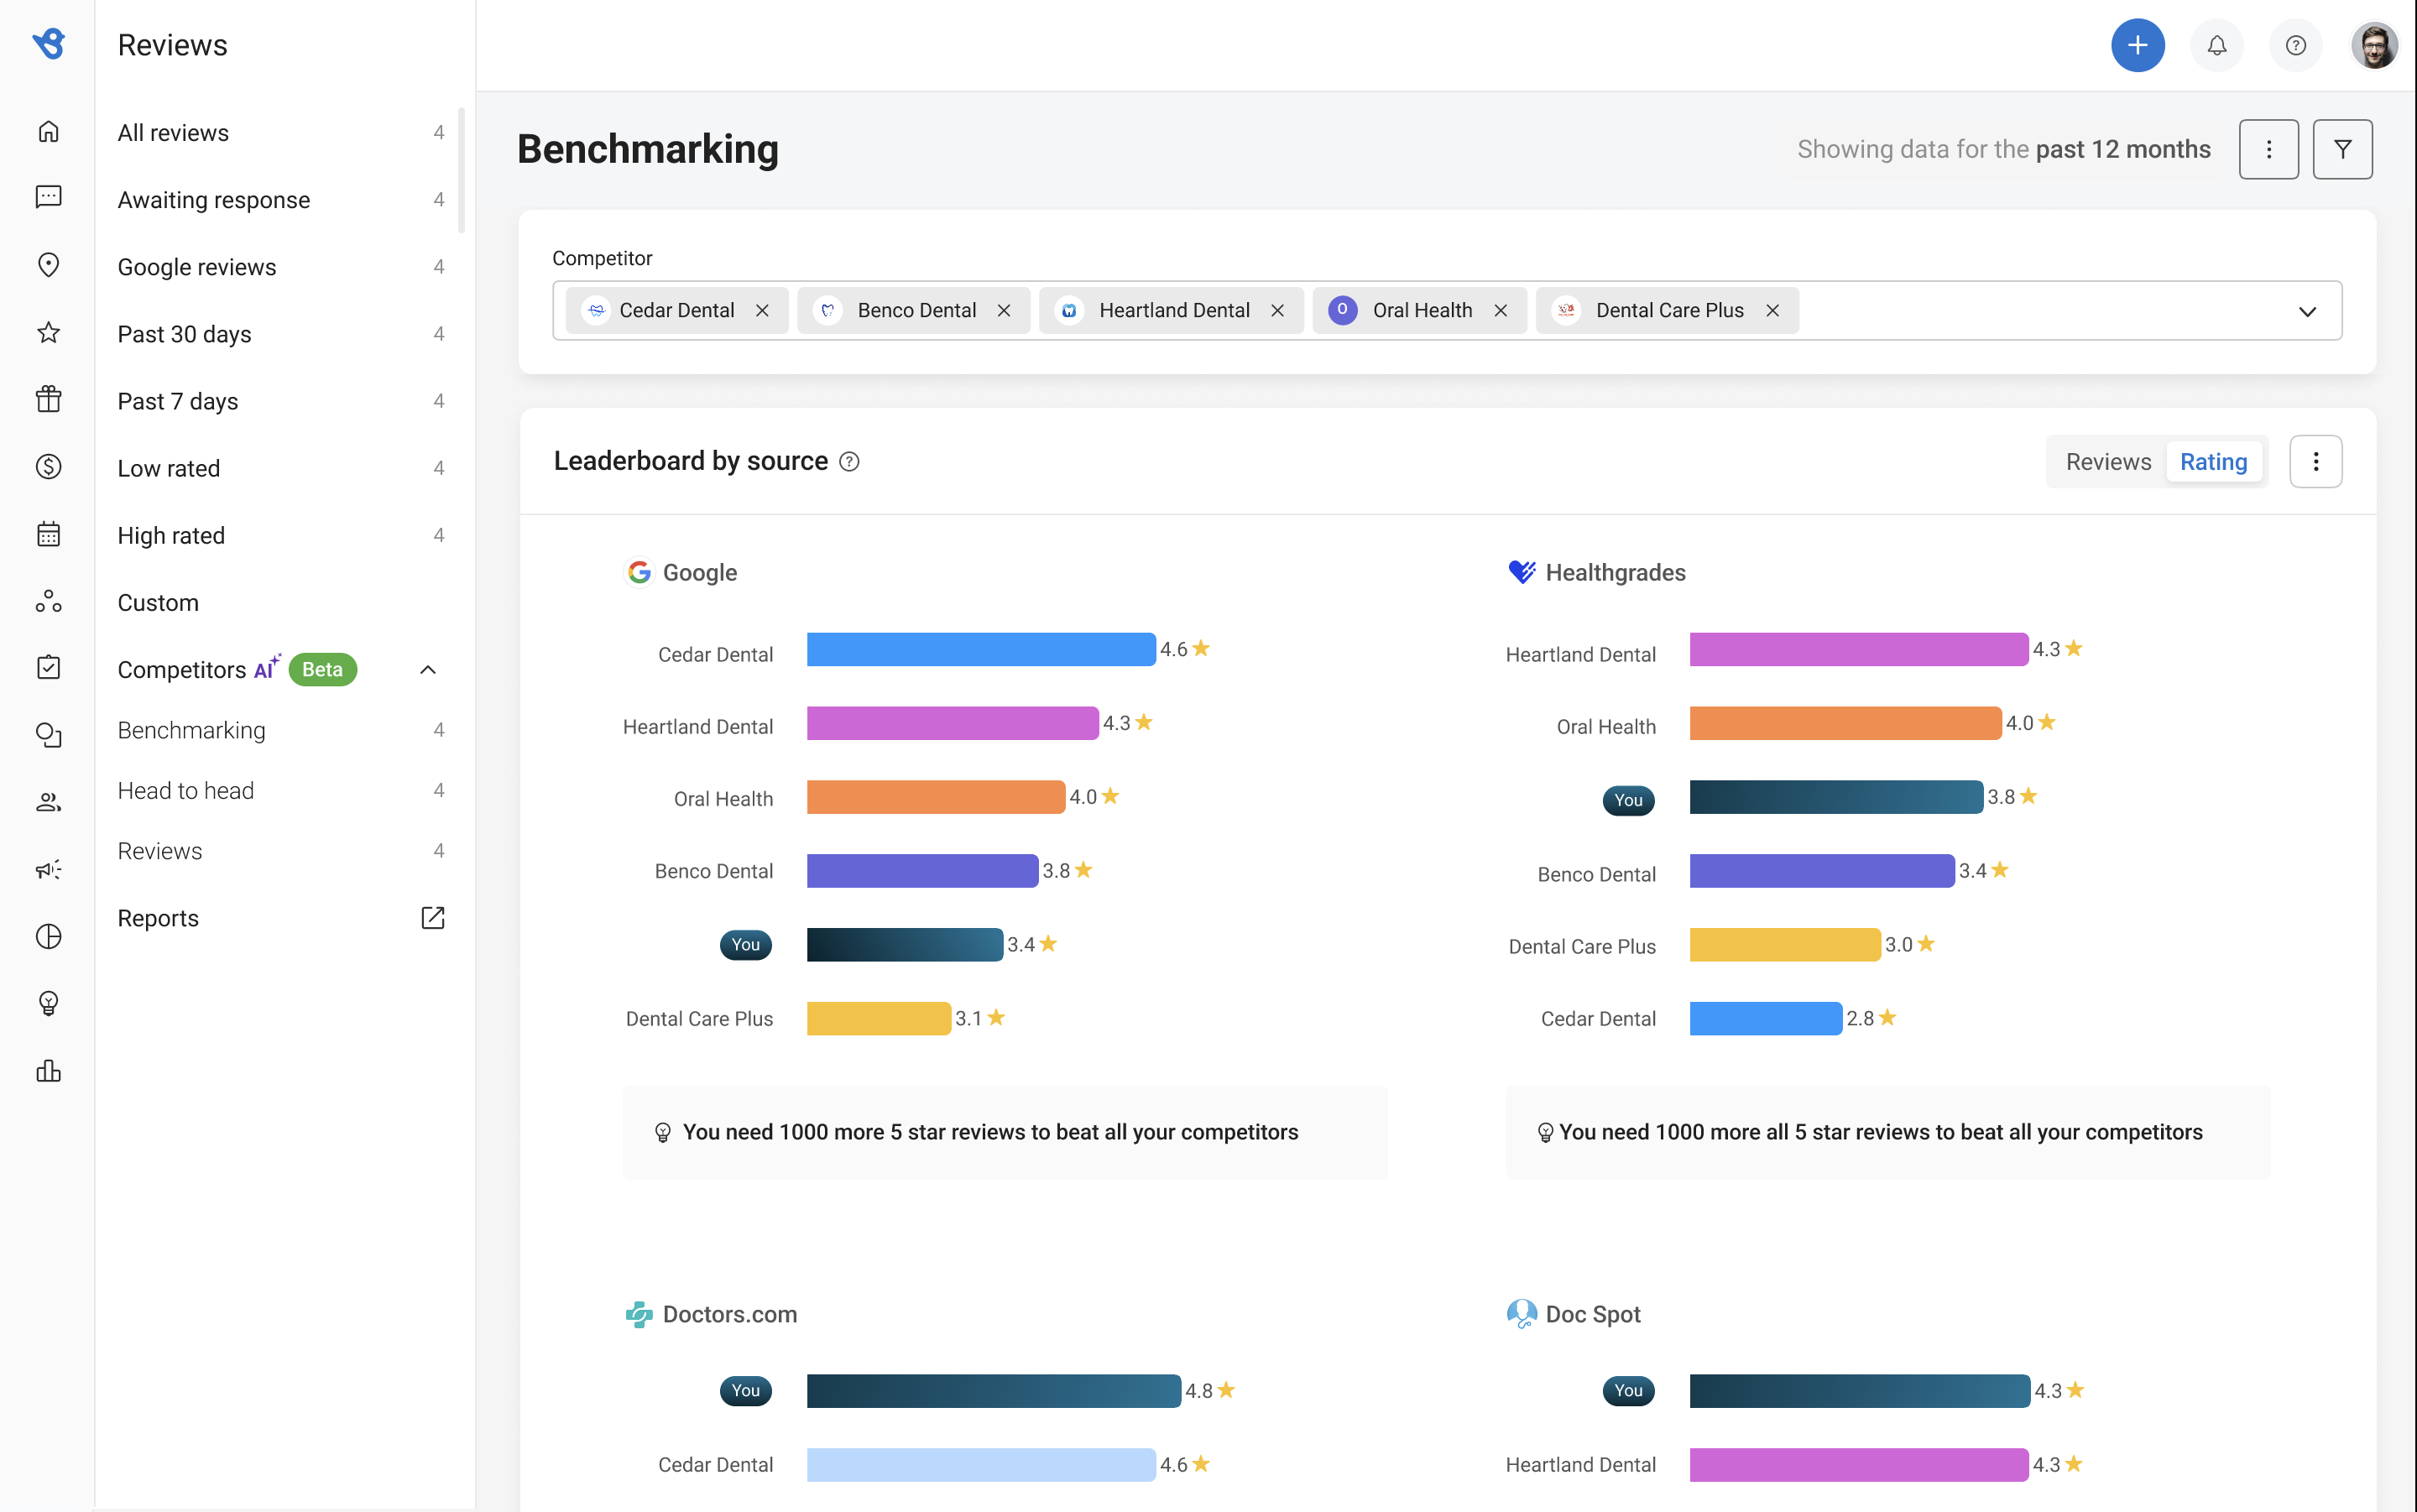Open the Home icon in sidebar
This screenshot has width=2417, height=1512.
[48, 131]
